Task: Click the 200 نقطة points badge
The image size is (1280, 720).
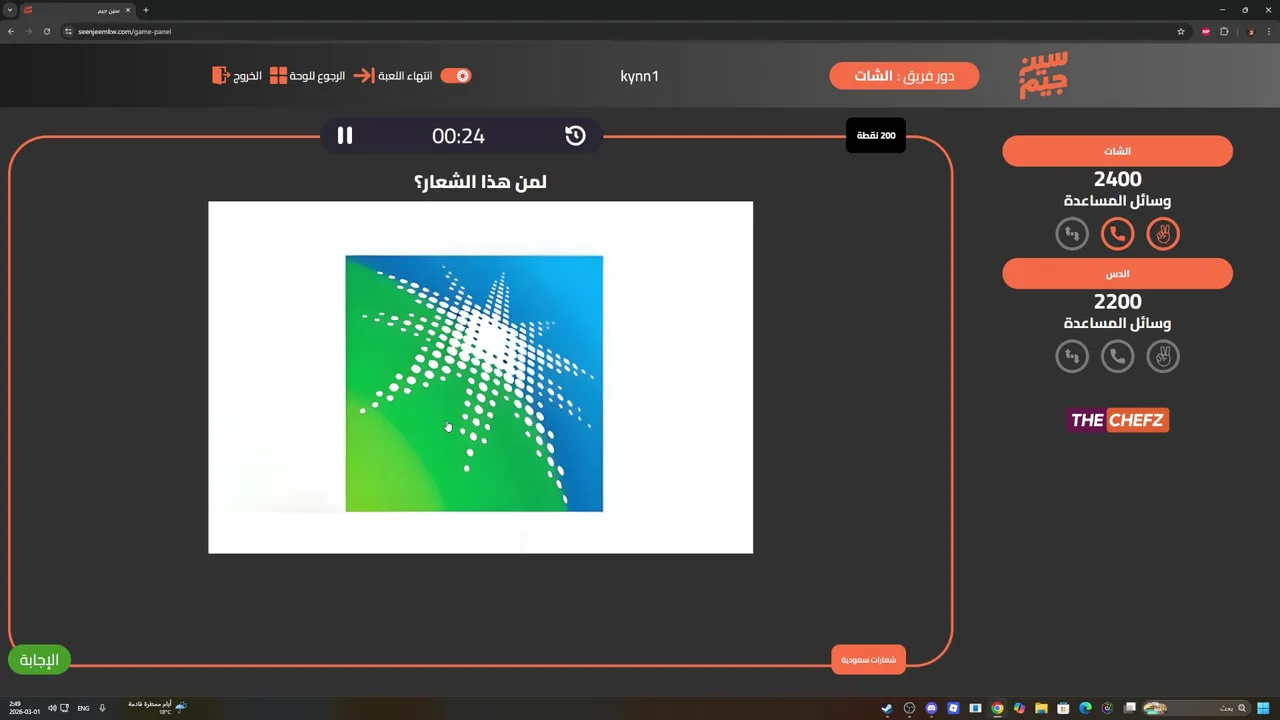Action: 876,135
